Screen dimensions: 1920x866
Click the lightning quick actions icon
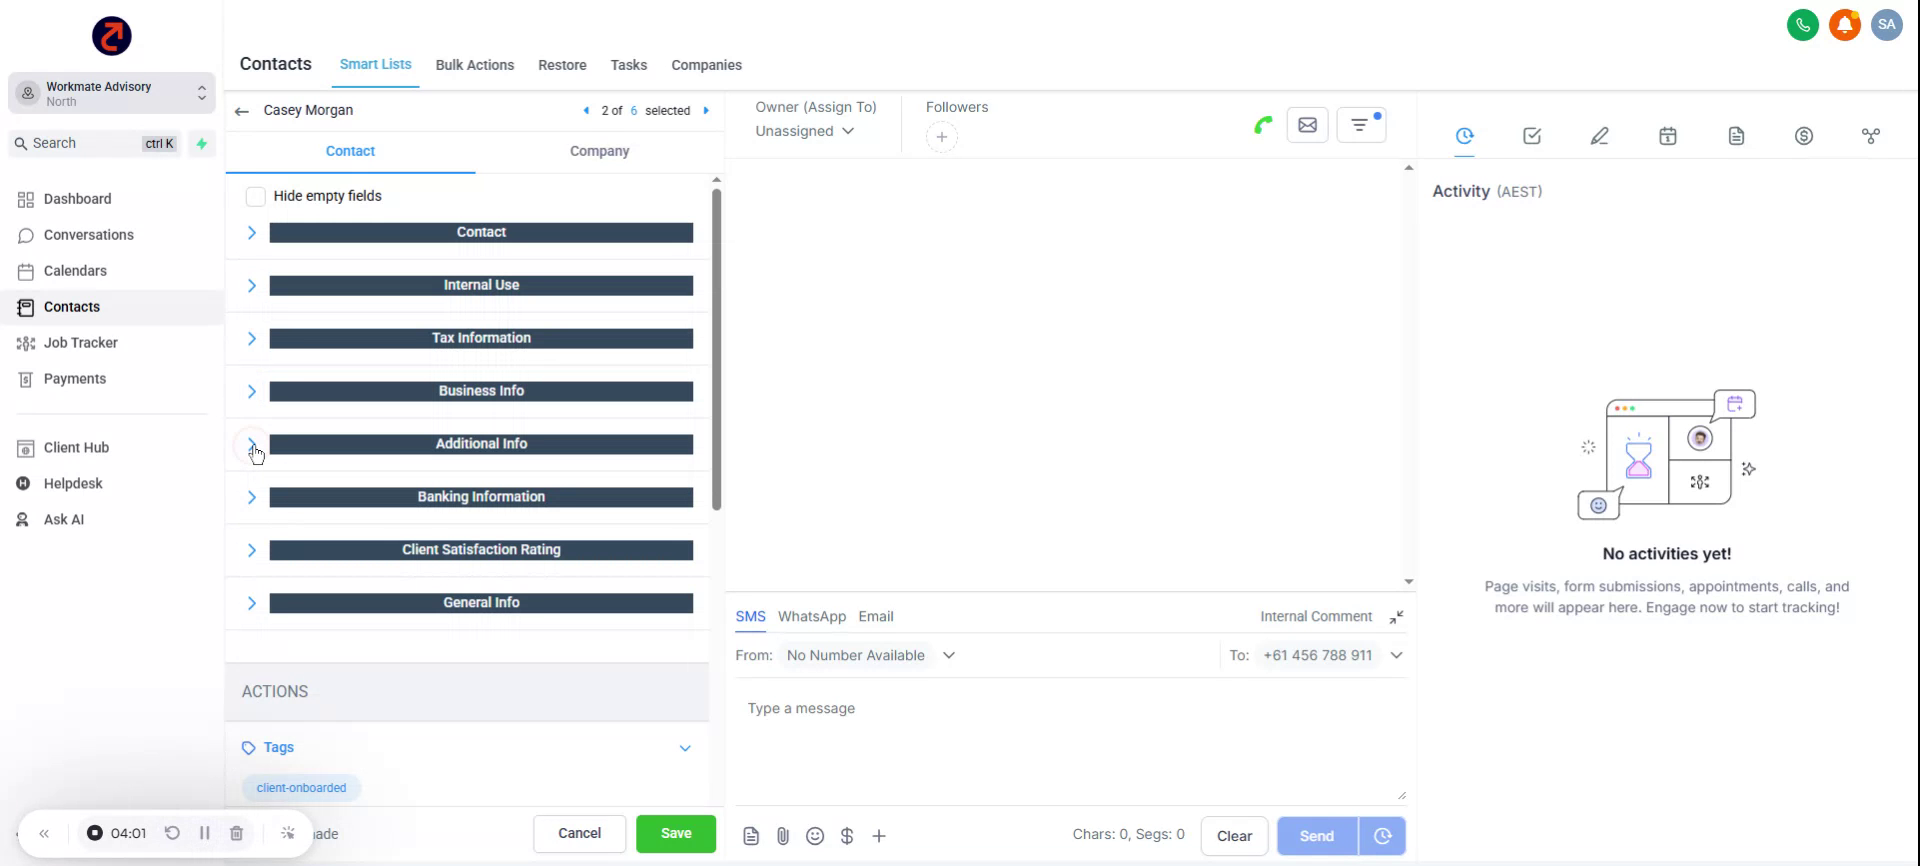(x=202, y=143)
